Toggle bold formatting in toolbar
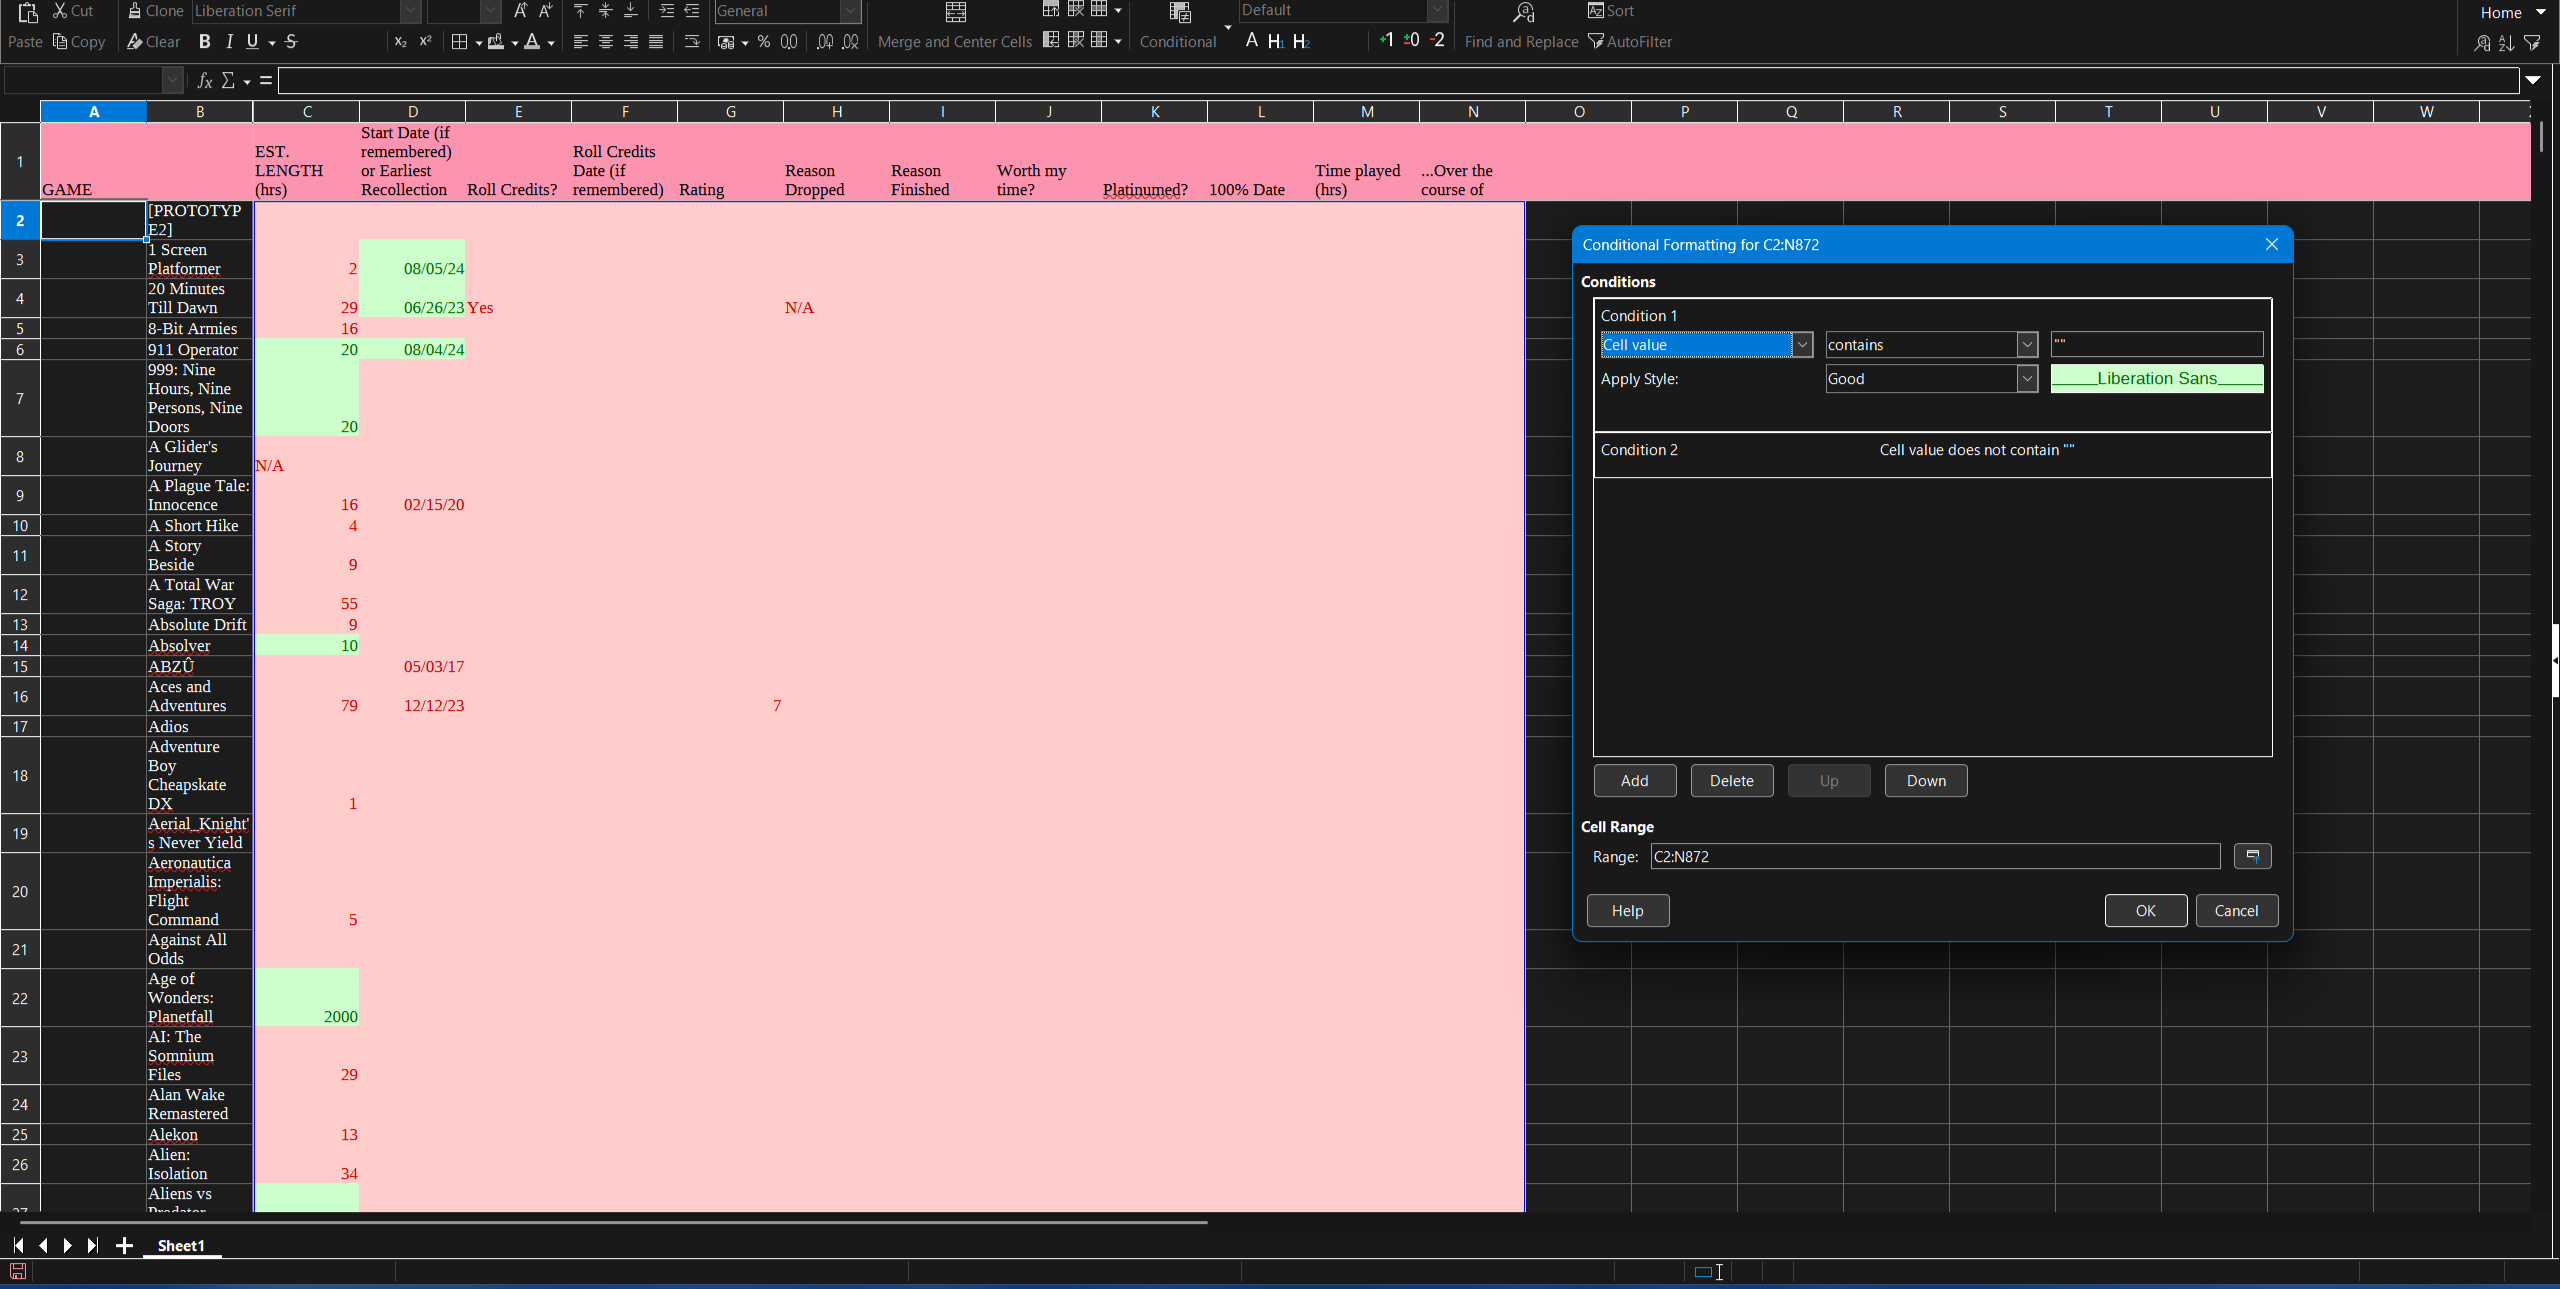2560x1289 pixels. 204,42
